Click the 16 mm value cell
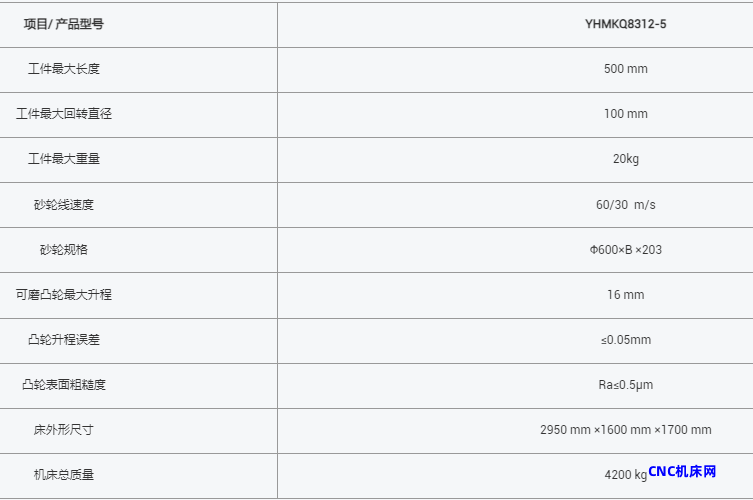The width and height of the screenshot is (753, 500). click(x=625, y=295)
